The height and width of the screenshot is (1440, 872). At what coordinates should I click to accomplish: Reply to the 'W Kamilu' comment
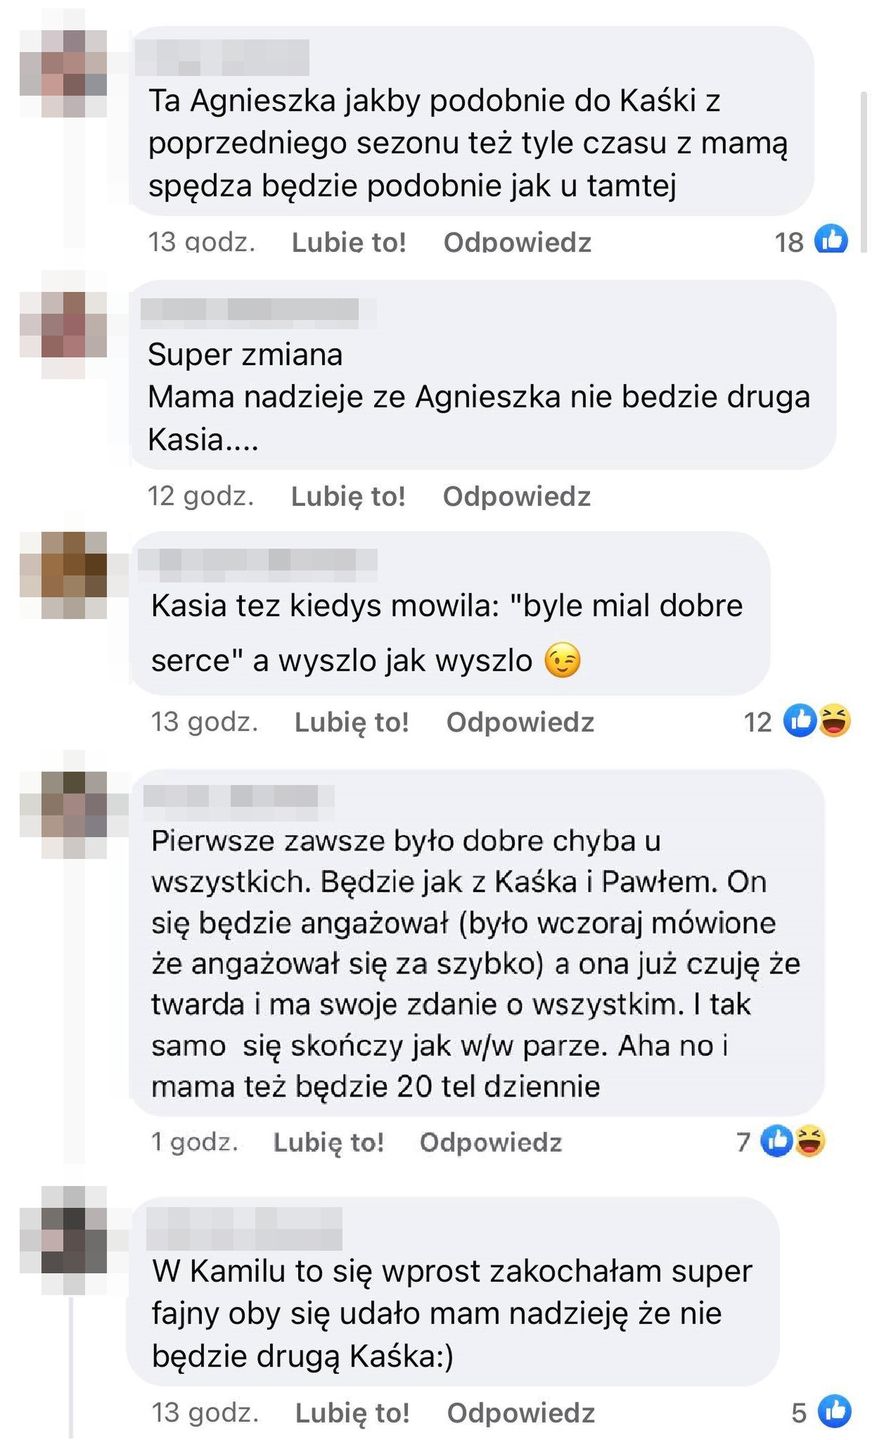[x=521, y=1412]
